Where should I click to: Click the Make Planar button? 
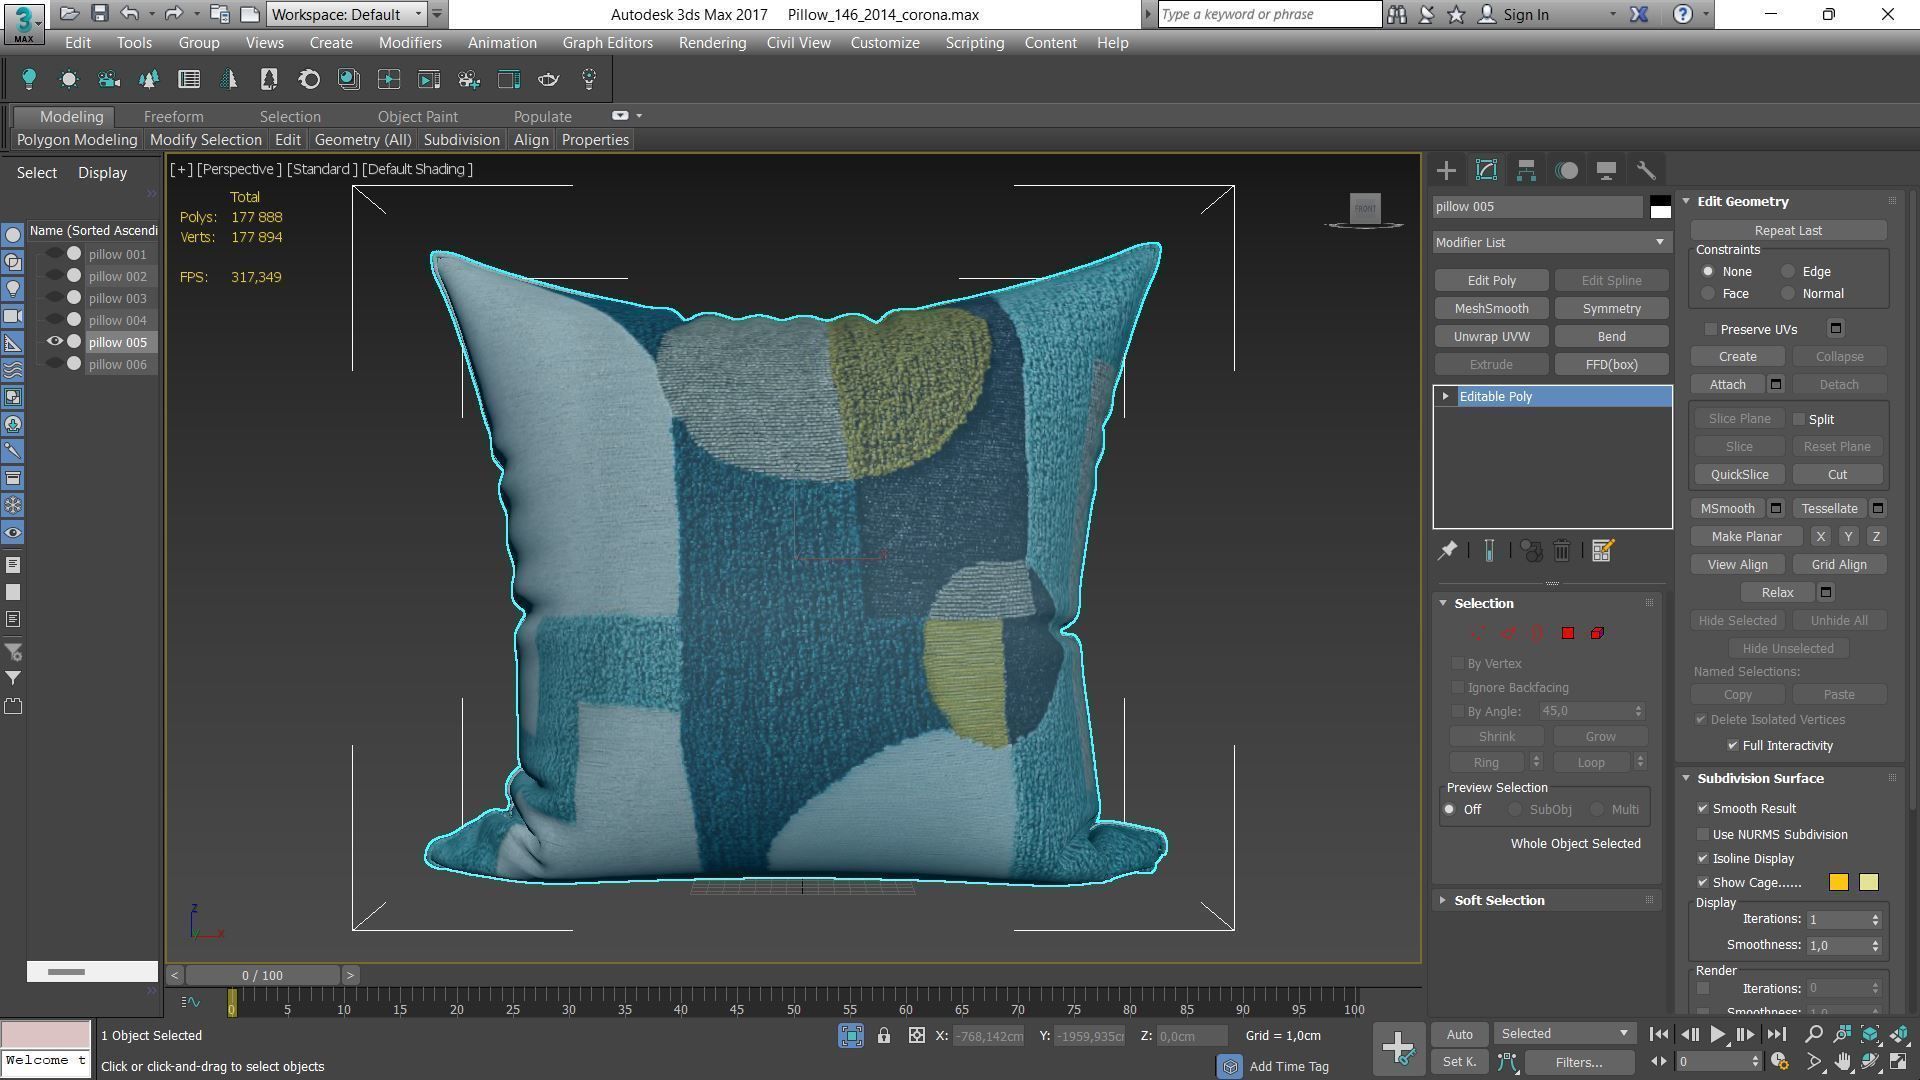[1746, 537]
